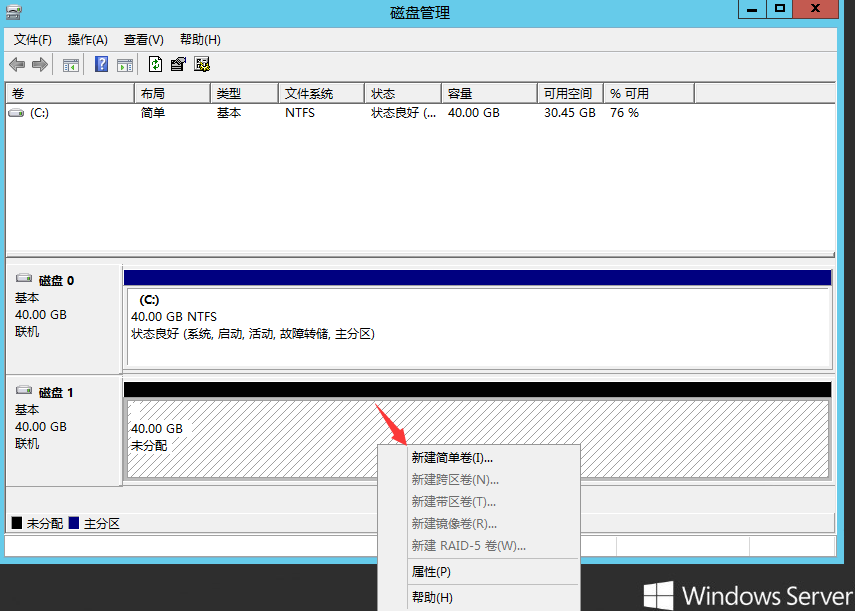Minimize the Disk Management window
This screenshot has width=855, height=611.
coord(752,9)
